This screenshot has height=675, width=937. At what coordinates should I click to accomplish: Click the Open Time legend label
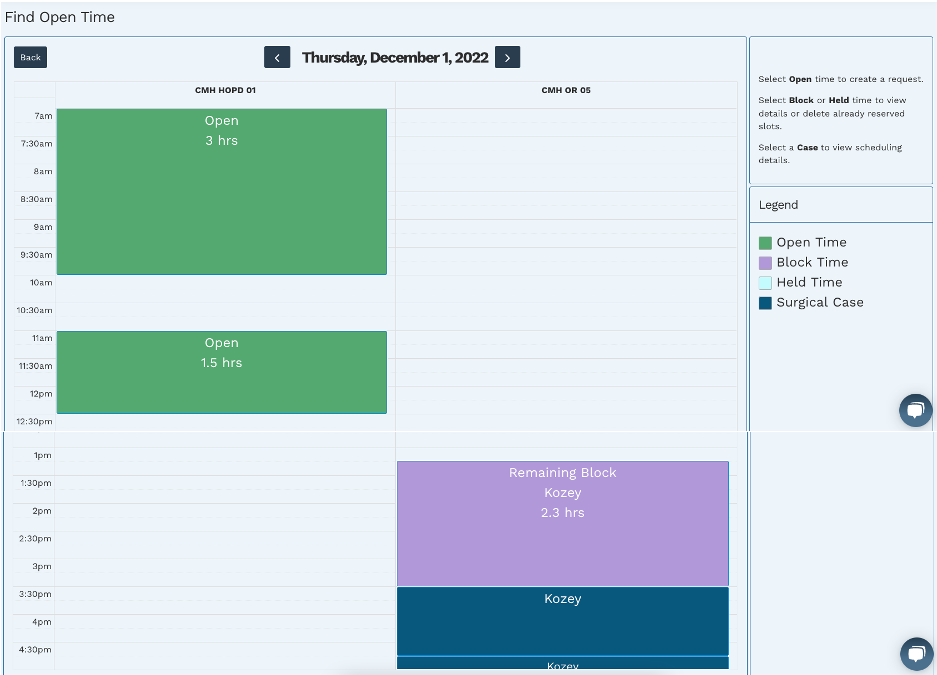click(x=812, y=243)
